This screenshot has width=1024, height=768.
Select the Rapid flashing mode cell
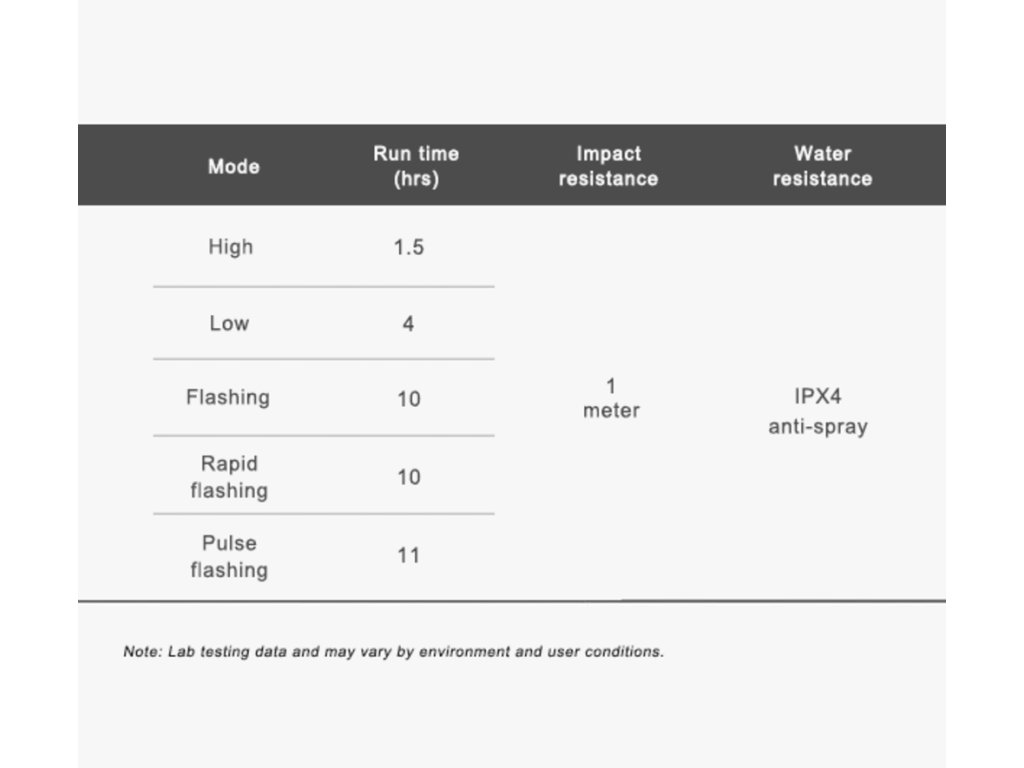click(x=229, y=477)
